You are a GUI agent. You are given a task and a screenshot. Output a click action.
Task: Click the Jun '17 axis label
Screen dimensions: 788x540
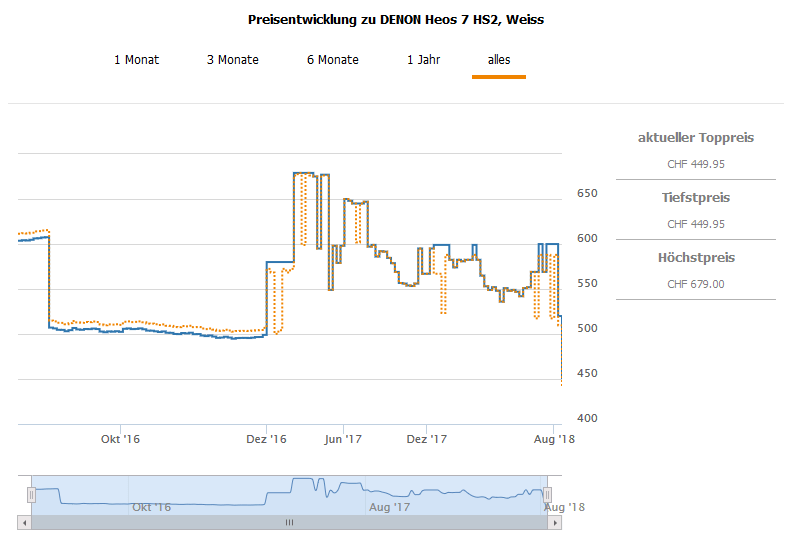pos(344,438)
